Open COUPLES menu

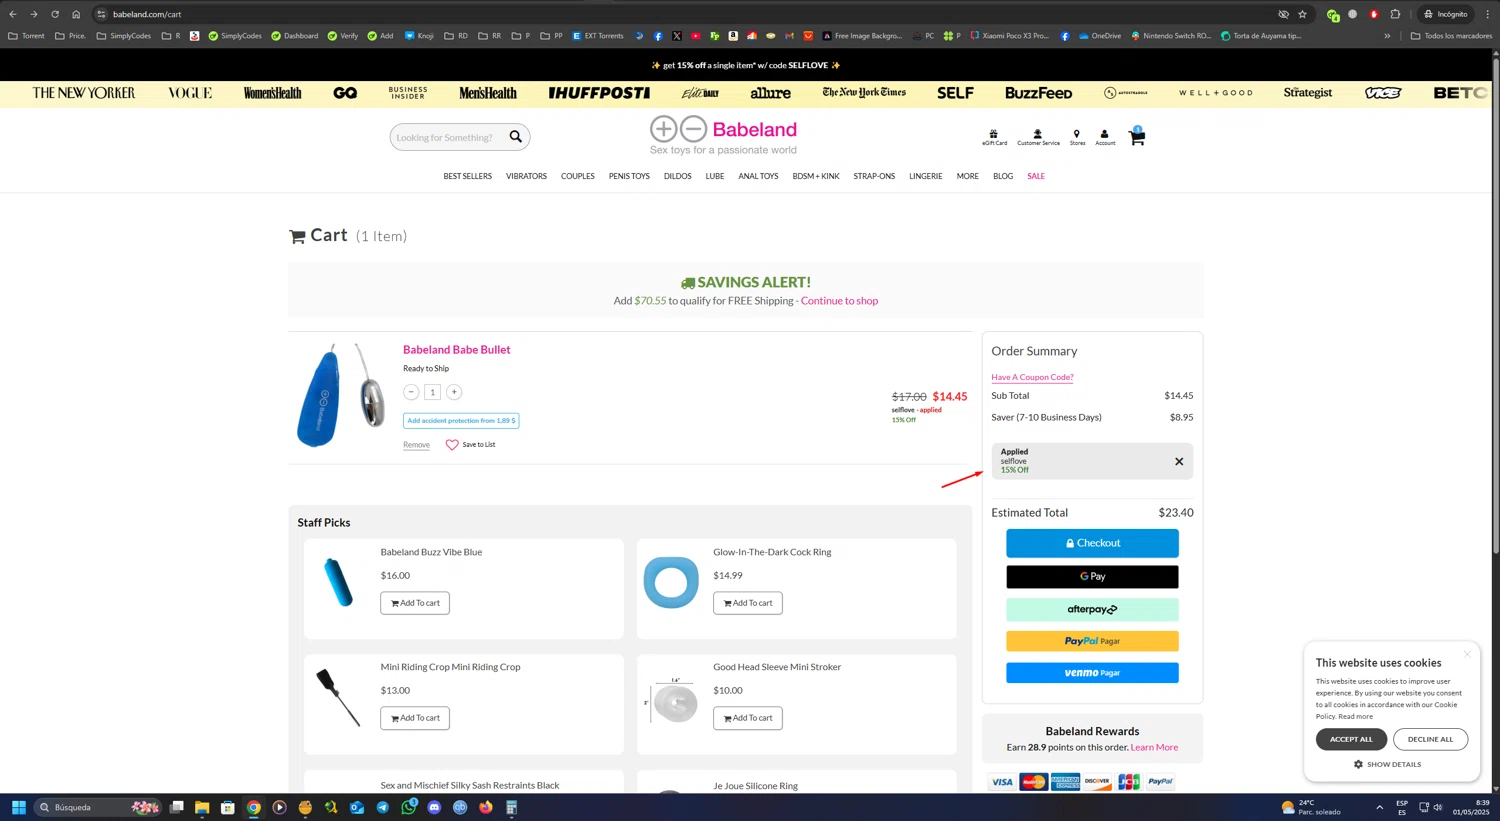(578, 176)
